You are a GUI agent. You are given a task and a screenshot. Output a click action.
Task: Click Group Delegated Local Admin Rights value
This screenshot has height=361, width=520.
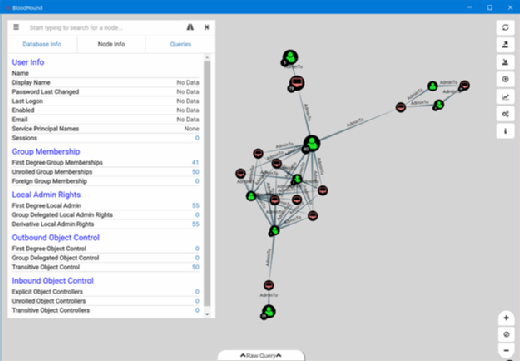tap(197, 215)
